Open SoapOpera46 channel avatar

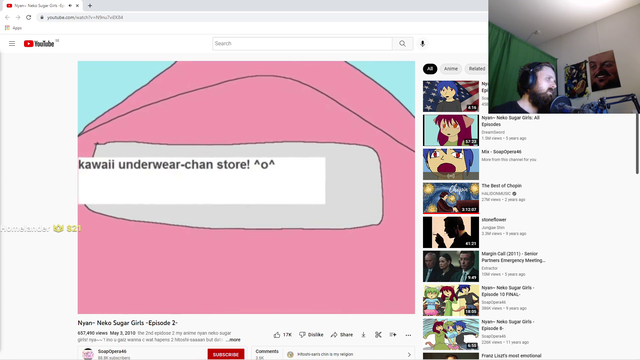pyautogui.click(x=88, y=354)
